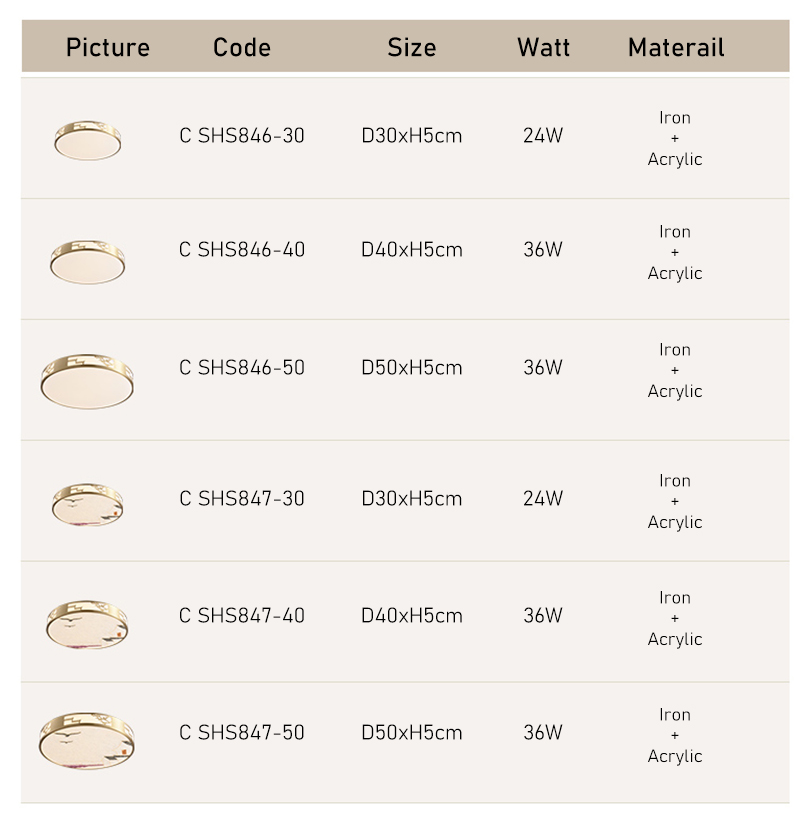Click the 24W wattage for SHS847-30
Screen dimensions: 800x818
(x=543, y=499)
